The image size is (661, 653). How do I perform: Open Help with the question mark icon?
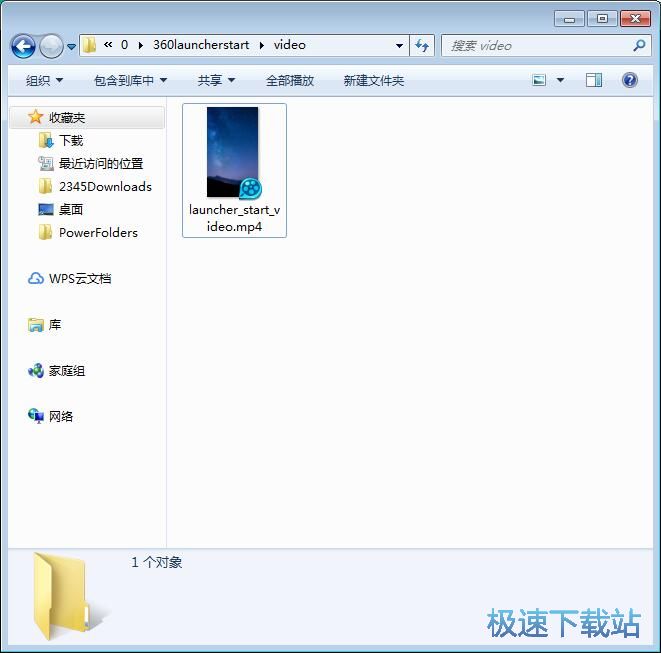[x=630, y=80]
